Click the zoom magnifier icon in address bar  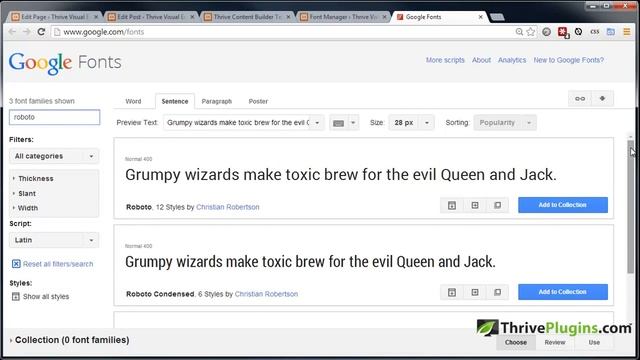pyautogui.click(x=519, y=32)
